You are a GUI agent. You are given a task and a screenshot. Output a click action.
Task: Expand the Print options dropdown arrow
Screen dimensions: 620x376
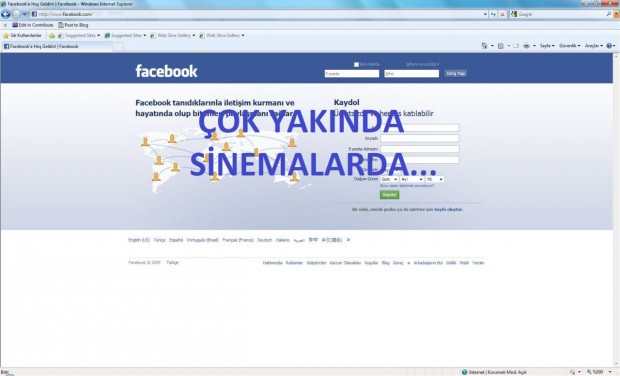534,46
